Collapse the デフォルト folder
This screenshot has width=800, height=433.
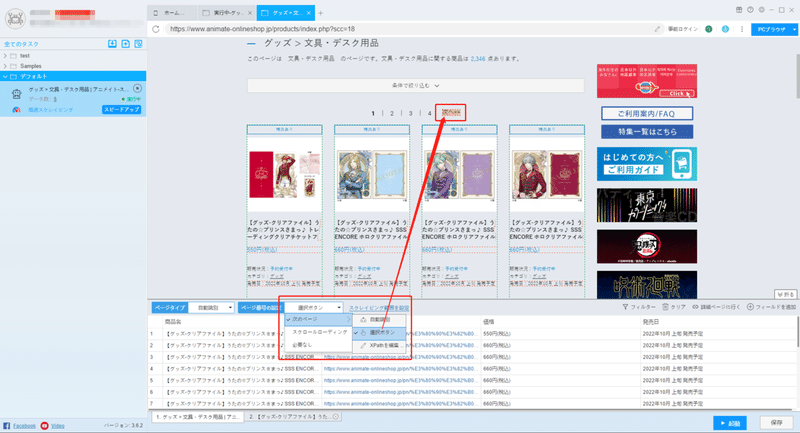point(6,77)
